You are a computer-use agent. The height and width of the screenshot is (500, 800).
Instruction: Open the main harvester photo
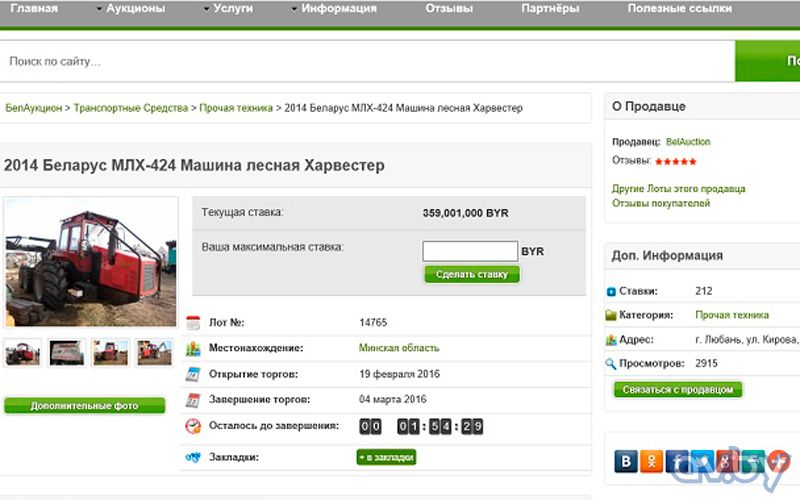[x=91, y=262]
